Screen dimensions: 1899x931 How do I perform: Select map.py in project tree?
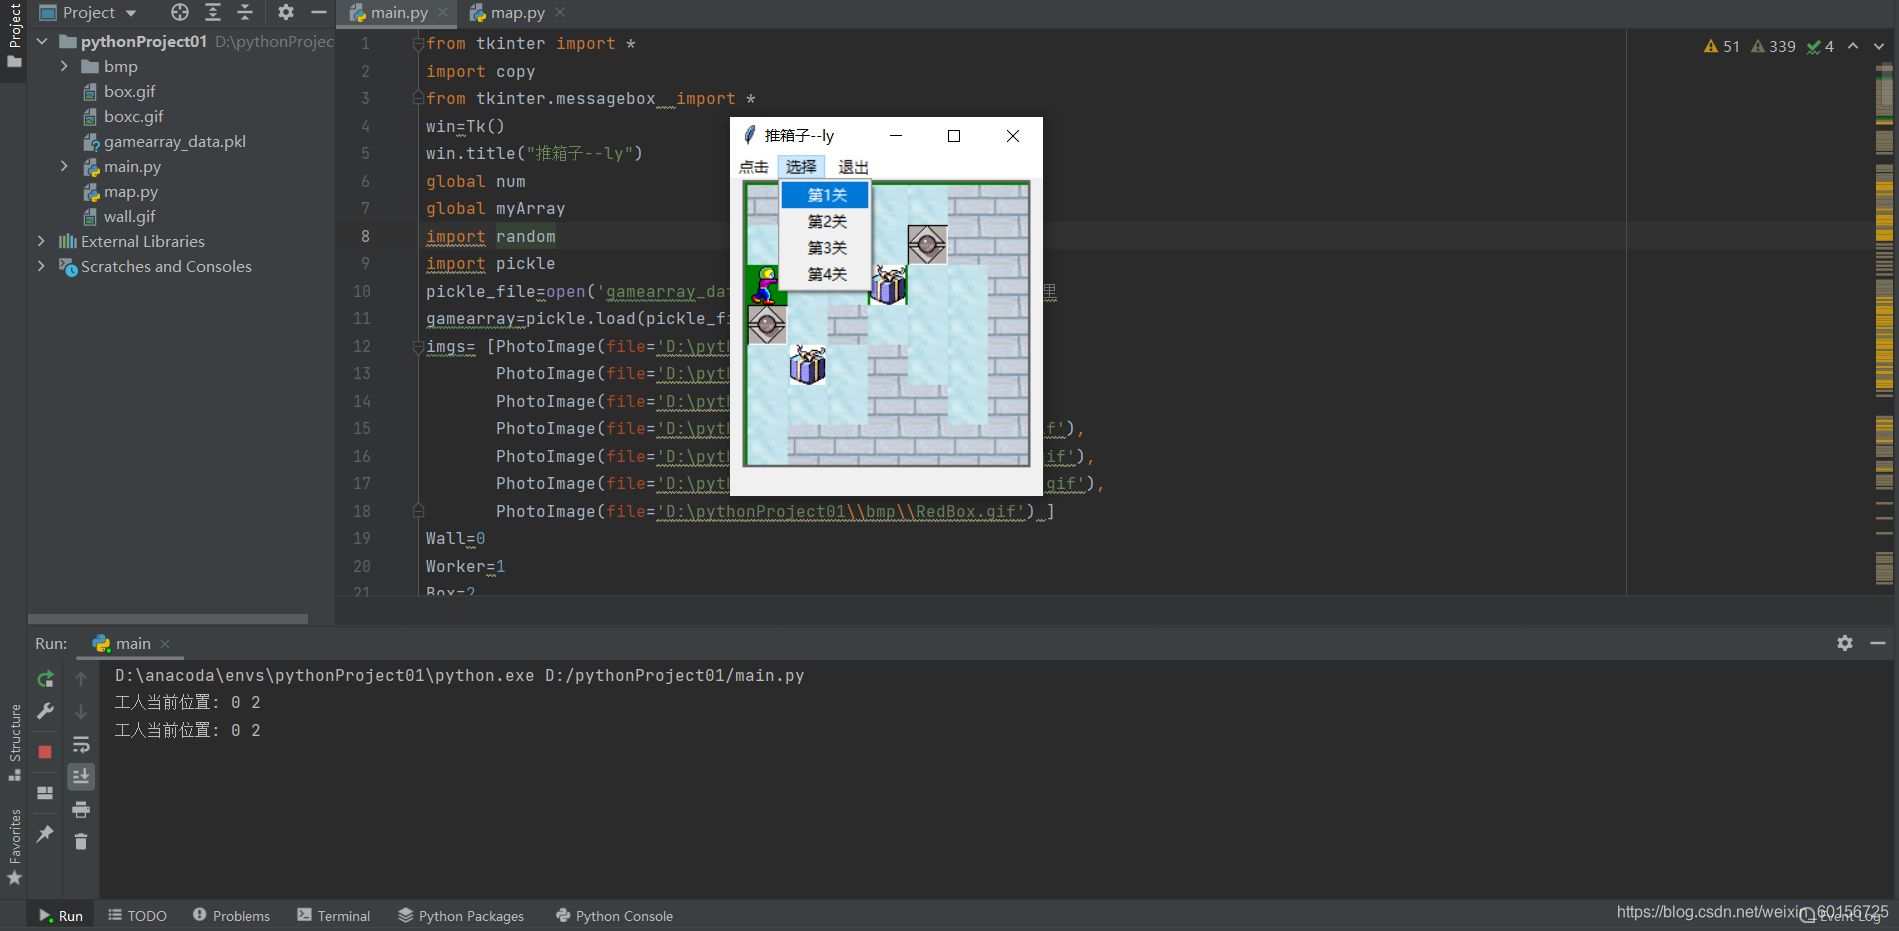coord(121,191)
